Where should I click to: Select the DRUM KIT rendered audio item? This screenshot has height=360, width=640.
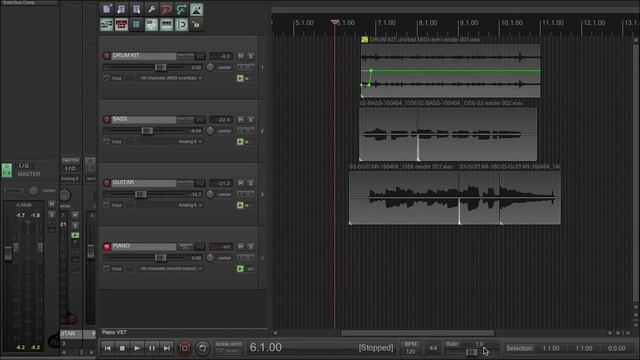point(451,70)
